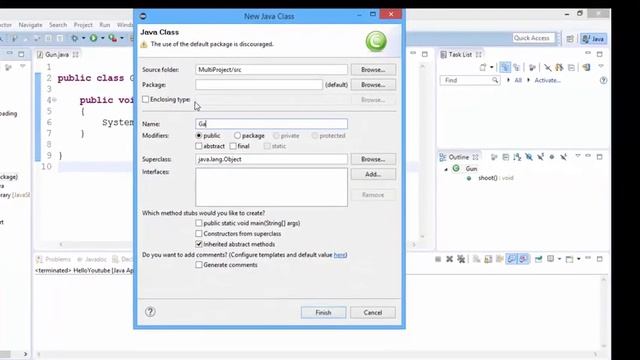Image resolution: width=640 pixels, height=360 pixels.
Task: Open the Open Perspective icon beside Java
Action: click(570, 39)
